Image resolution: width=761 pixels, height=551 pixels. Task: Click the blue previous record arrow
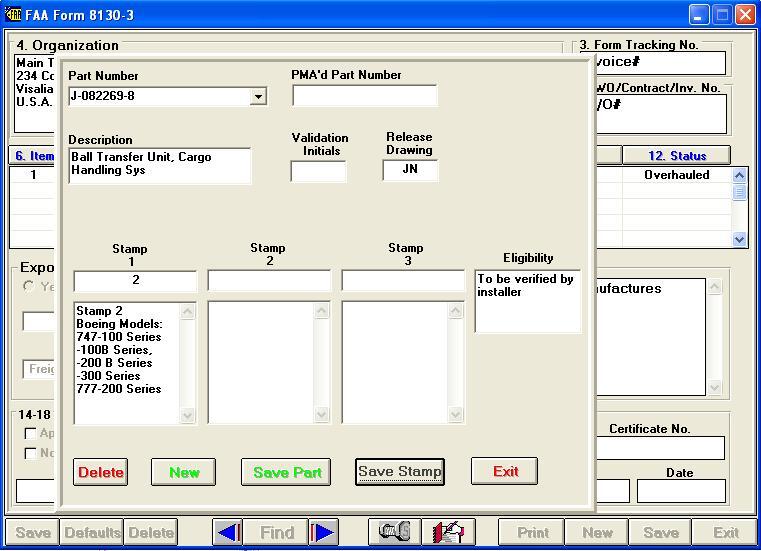pyautogui.click(x=229, y=533)
